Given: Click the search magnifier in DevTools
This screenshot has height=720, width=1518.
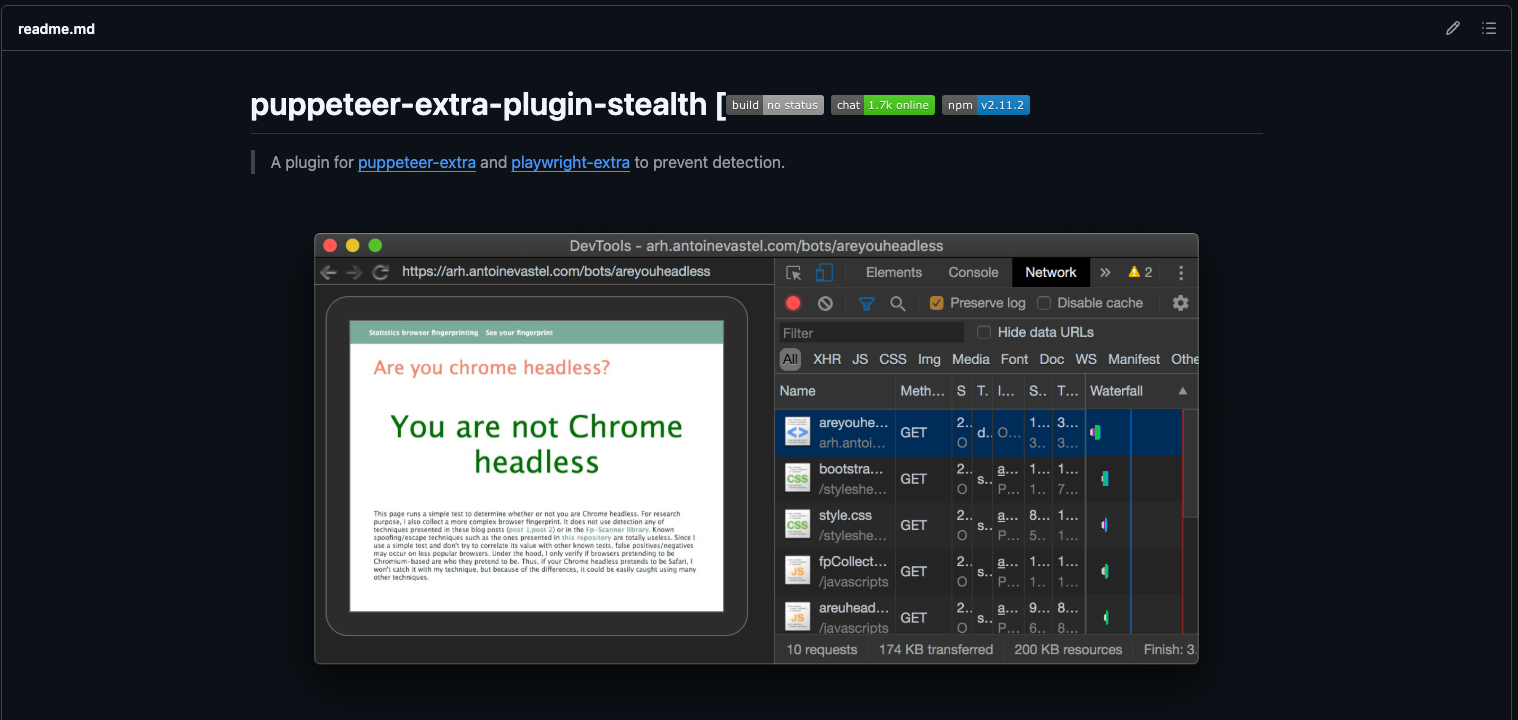Looking at the screenshot, I should coord(897,302).
